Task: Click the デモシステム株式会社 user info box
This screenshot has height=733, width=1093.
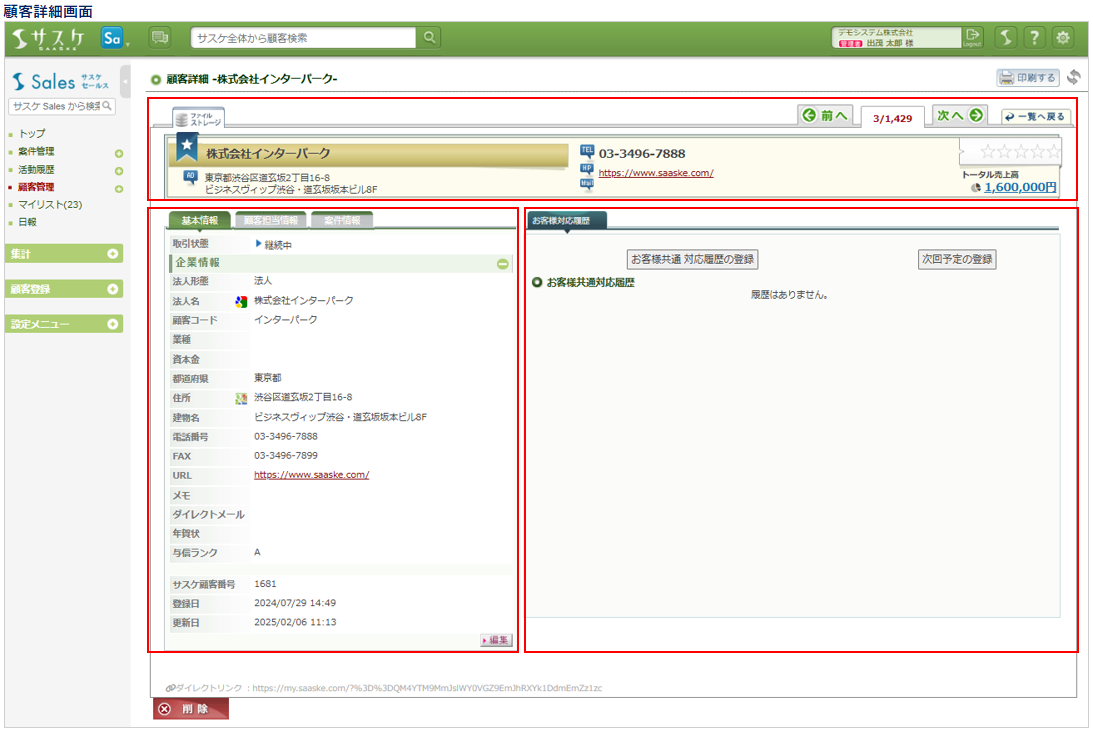Action: 896,38
